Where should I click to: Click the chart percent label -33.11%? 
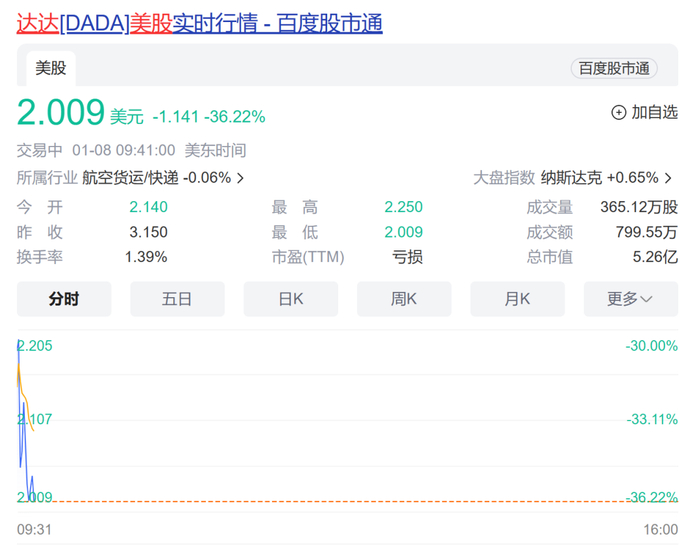pyautogui.click(x=652, y=419)
